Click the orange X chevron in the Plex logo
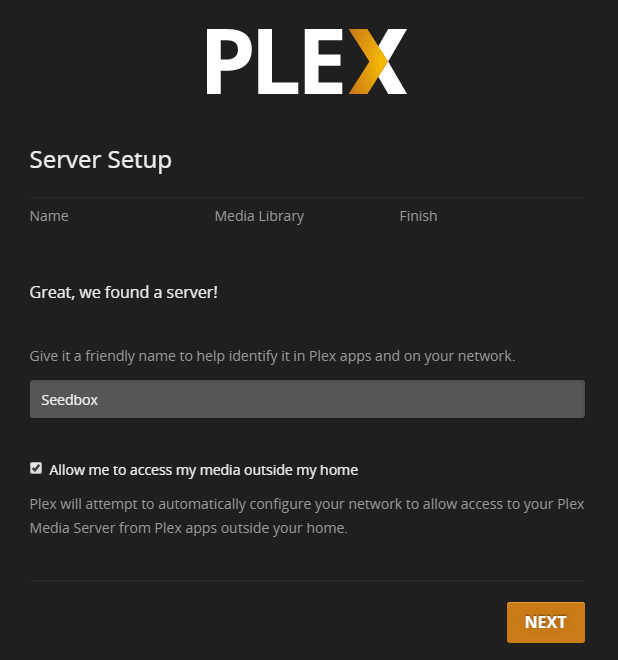Screen dimensions: 618x660 click(x=378, y=62)
